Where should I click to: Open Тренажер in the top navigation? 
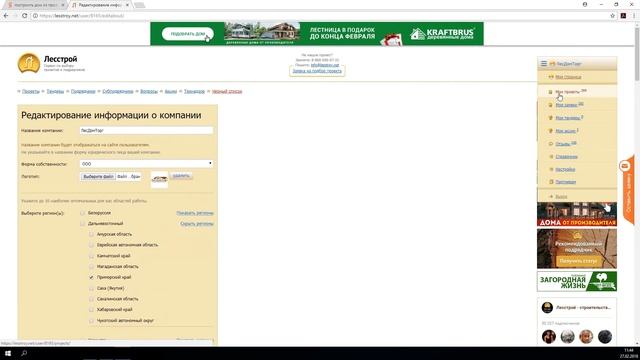point(194,91)
